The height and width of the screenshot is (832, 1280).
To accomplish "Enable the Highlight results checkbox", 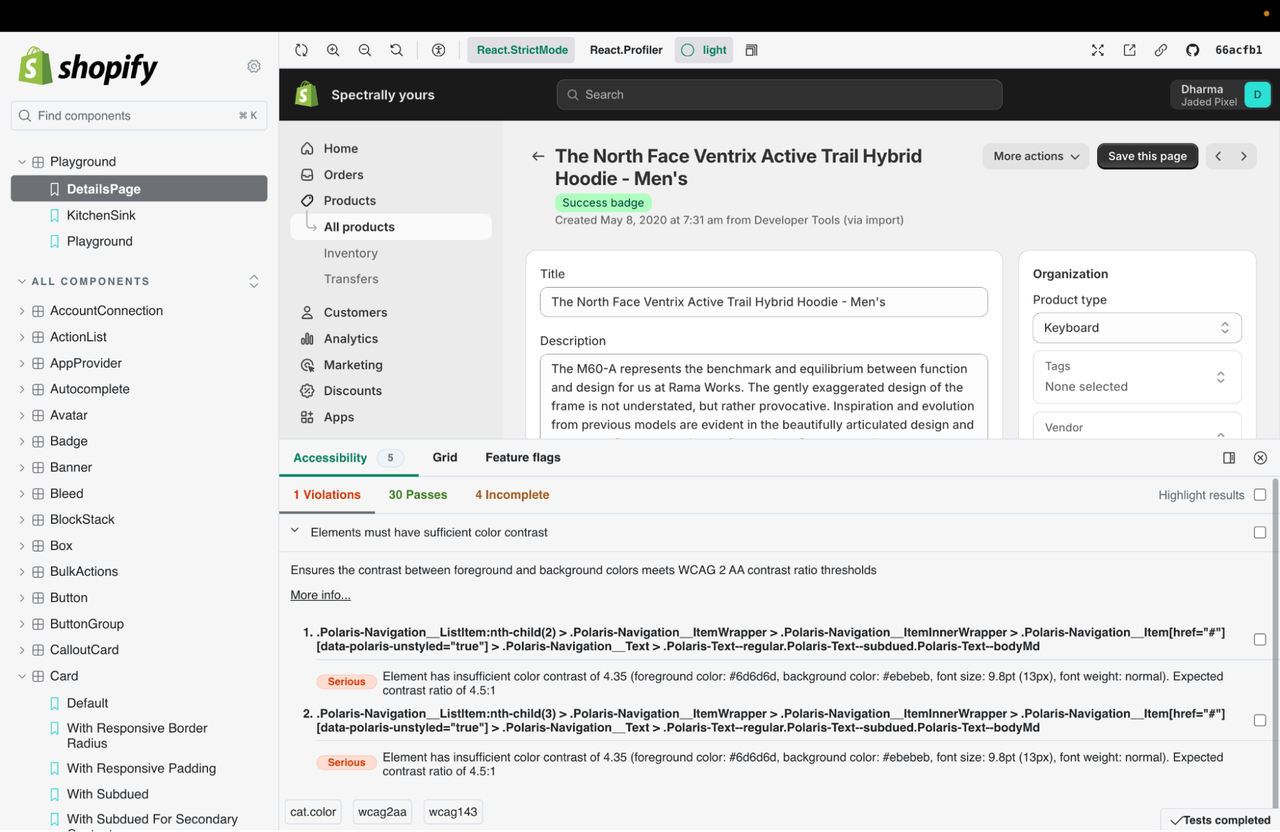I will pyautogui.click(x=1261, y=494).
